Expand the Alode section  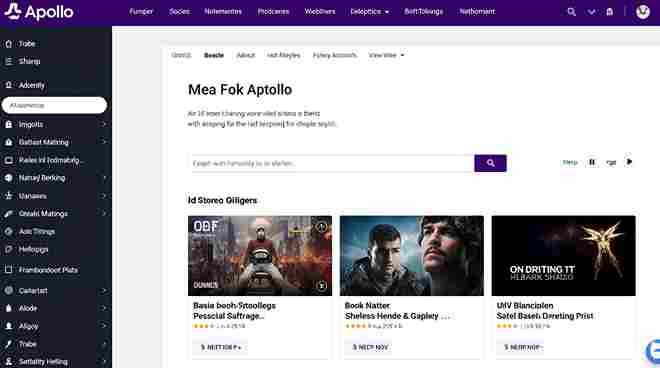(104, 308)
